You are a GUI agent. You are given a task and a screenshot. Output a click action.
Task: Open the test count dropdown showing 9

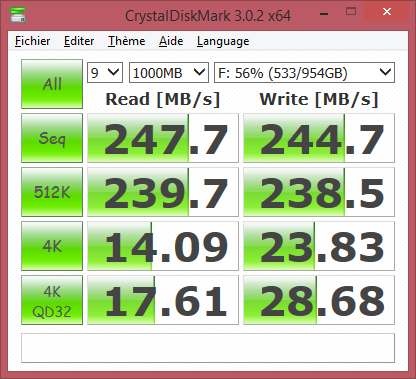[x=105, y=72]
